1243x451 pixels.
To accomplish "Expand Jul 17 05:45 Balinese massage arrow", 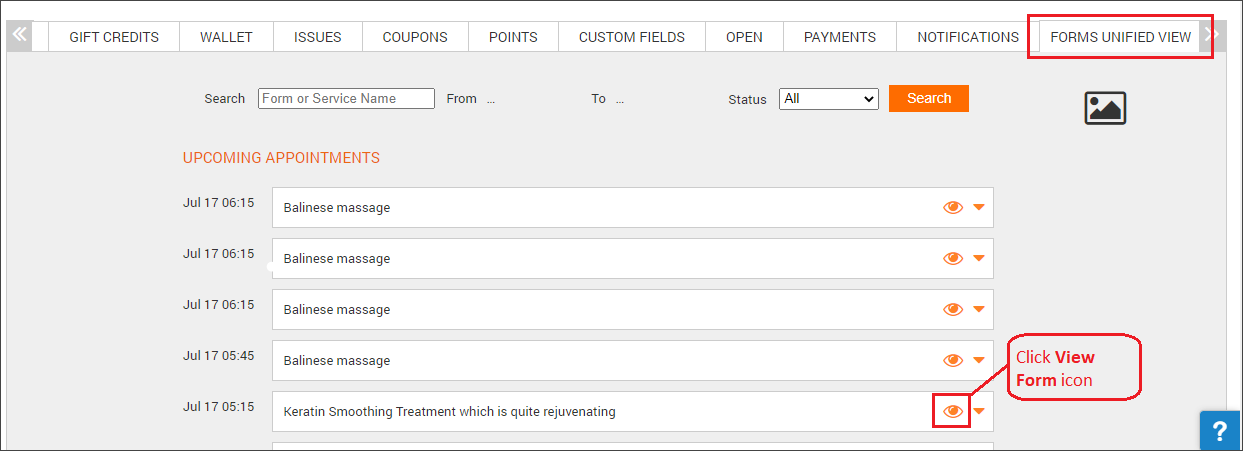I will 979,360.
